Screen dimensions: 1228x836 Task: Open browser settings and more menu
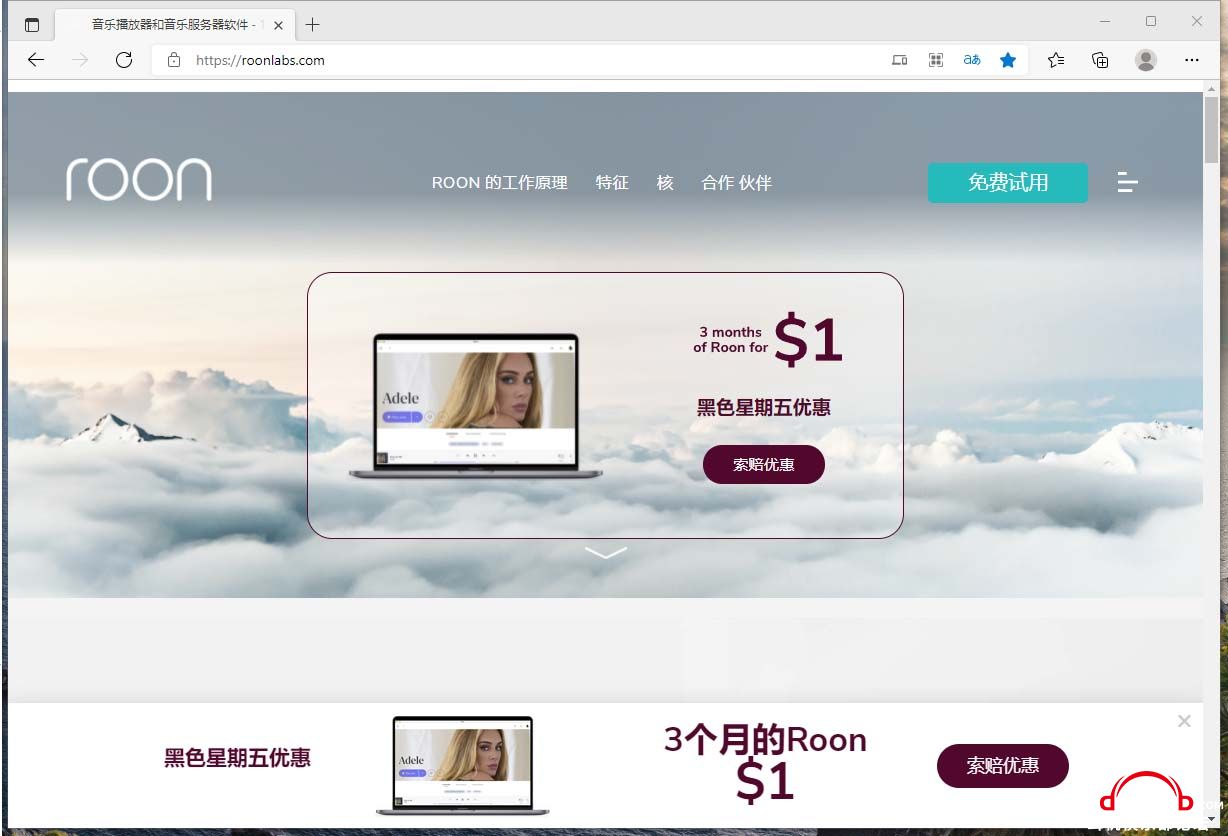coord(1192,60)
